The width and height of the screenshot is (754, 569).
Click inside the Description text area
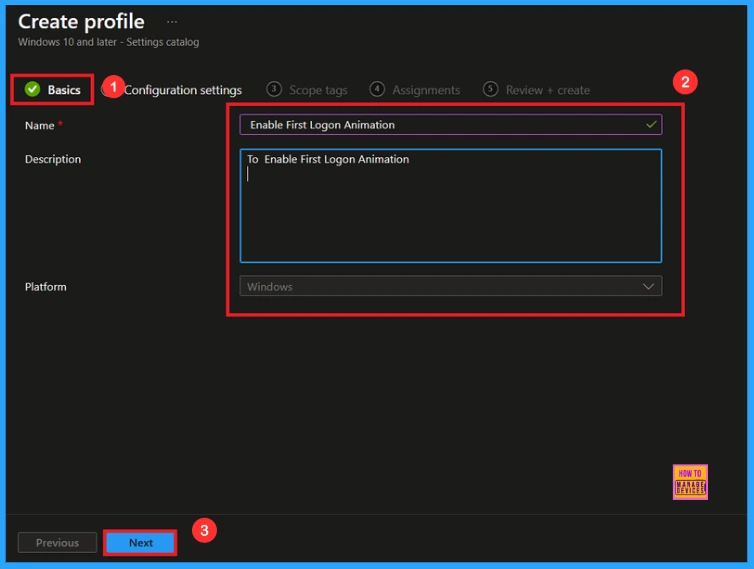pyautogui.click(x=450, y=210)
